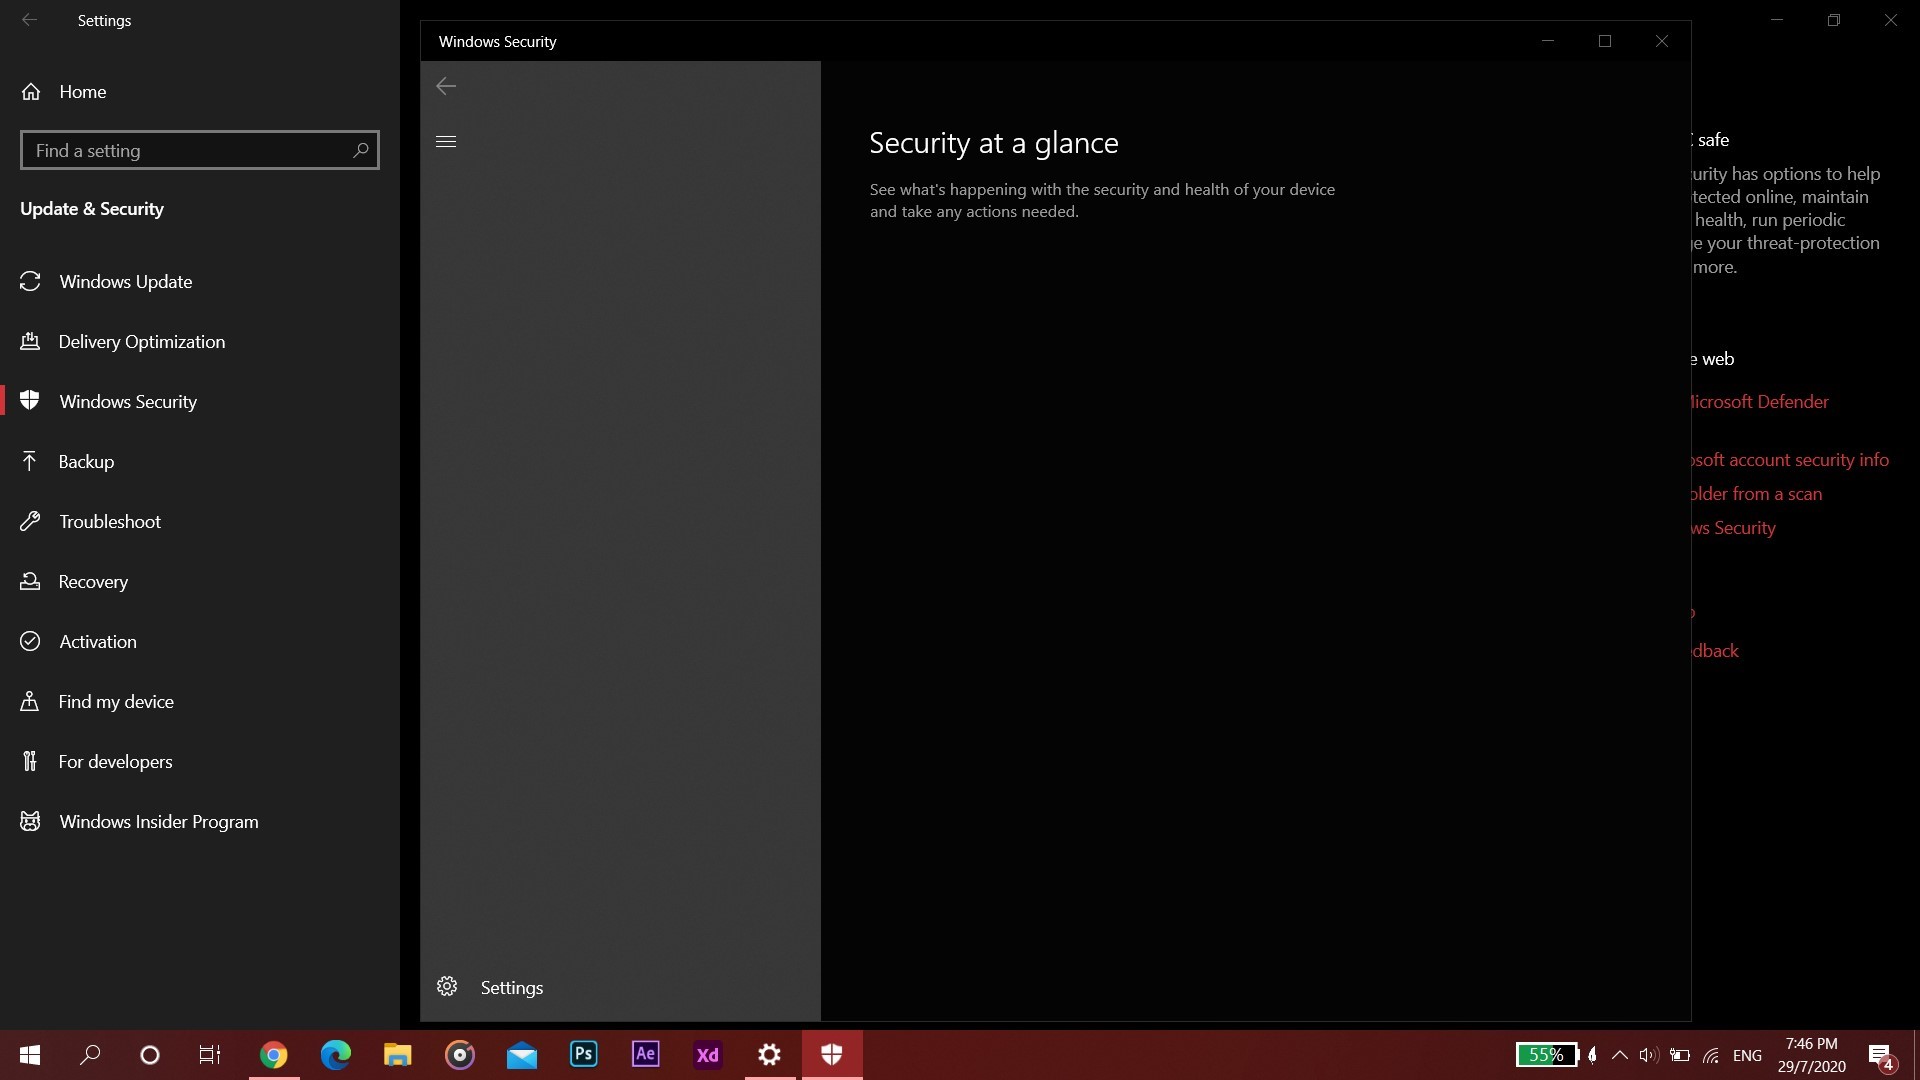Close the Windows Security window

coord(1662,41)
